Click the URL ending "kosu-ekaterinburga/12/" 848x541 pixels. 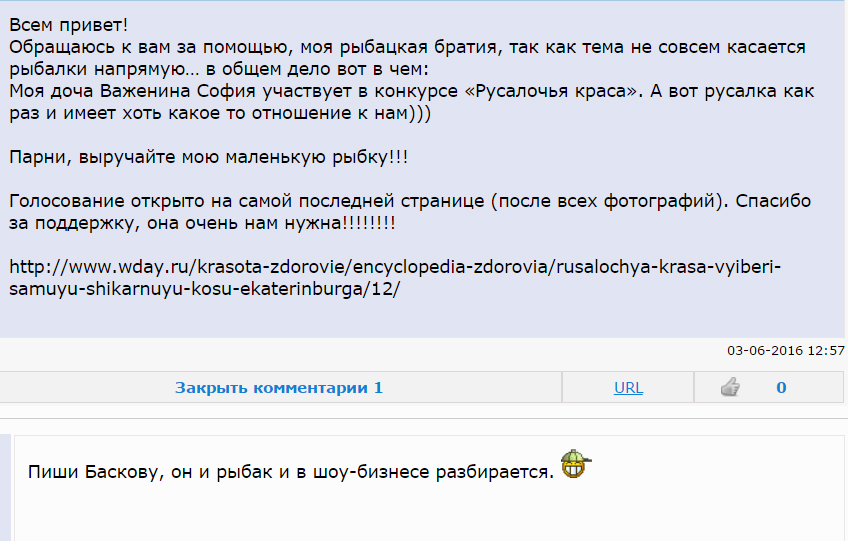click(204, 290)
